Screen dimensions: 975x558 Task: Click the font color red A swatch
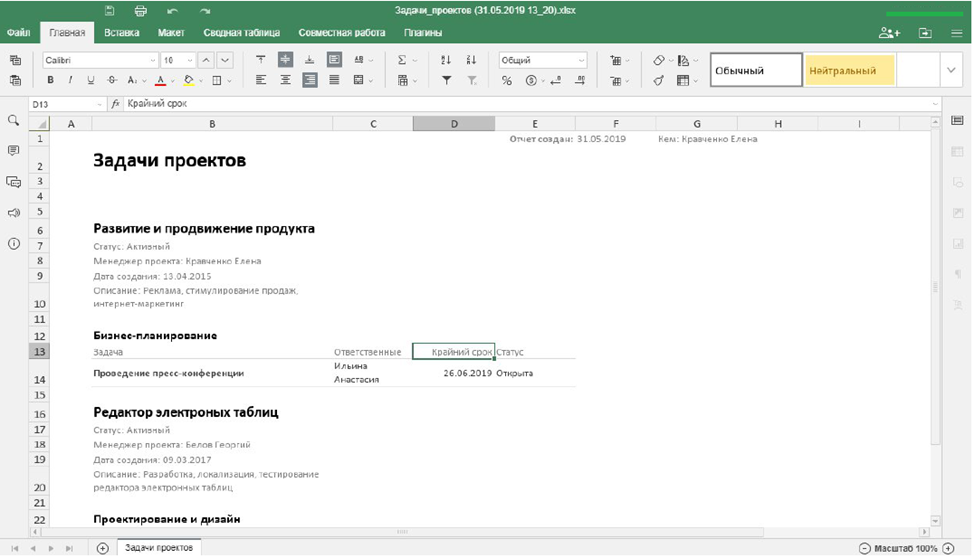160,80
